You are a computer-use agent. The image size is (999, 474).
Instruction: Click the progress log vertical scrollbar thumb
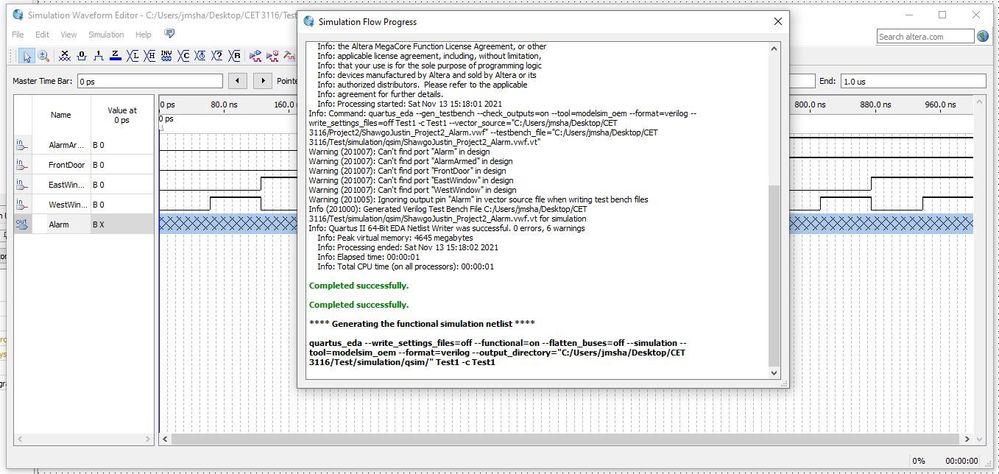774,275
